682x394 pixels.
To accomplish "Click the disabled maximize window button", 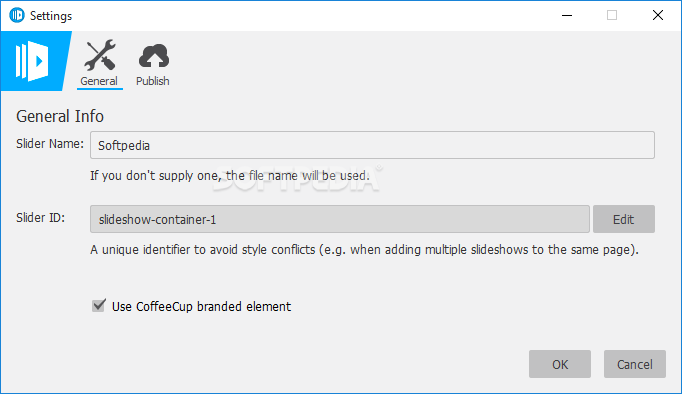I will 612,15.
